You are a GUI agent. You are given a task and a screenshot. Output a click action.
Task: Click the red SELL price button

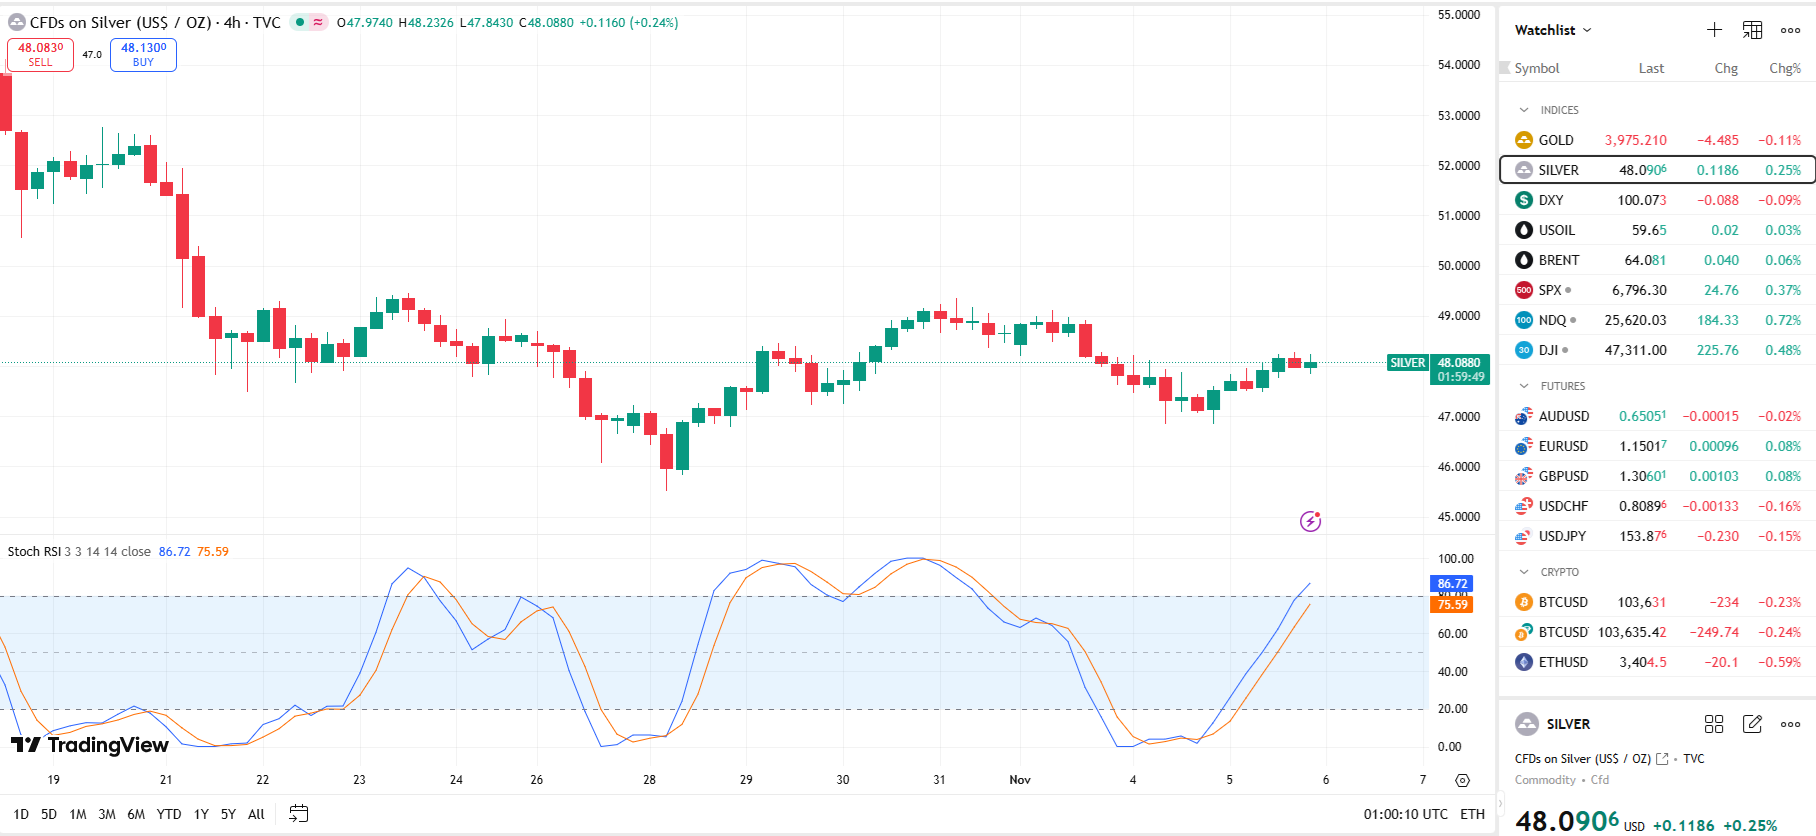click(x=41, y=55)
